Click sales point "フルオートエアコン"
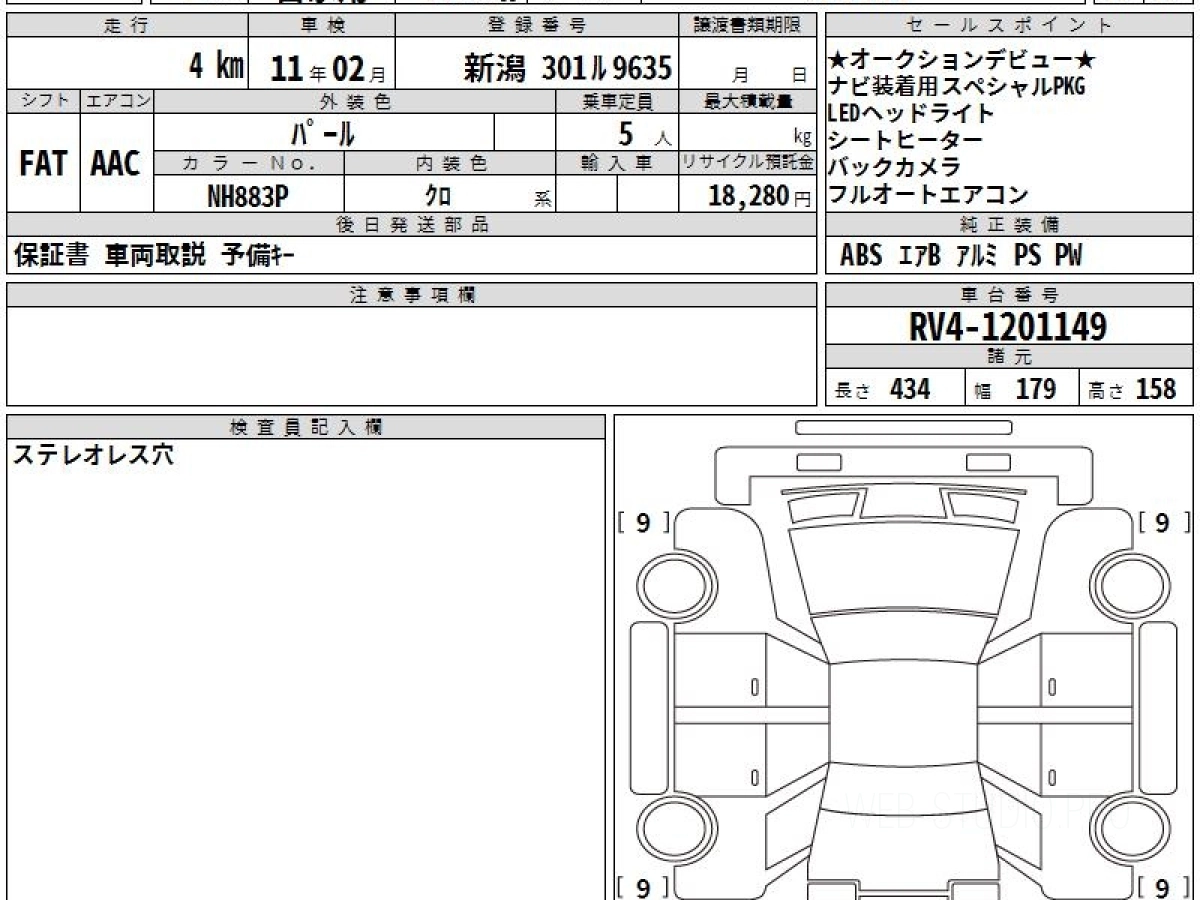 click(x=928, y=195)
